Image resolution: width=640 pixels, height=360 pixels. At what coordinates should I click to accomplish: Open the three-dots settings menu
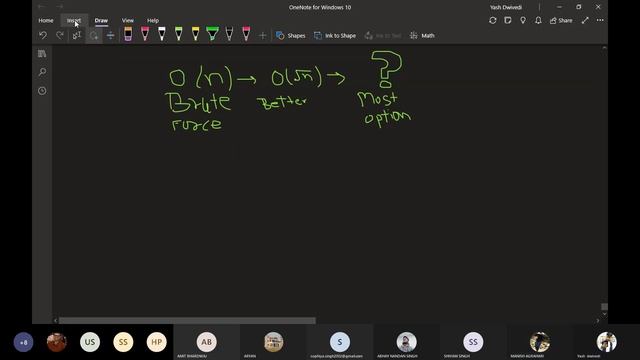pyautogui.click(x=600, y=20)
